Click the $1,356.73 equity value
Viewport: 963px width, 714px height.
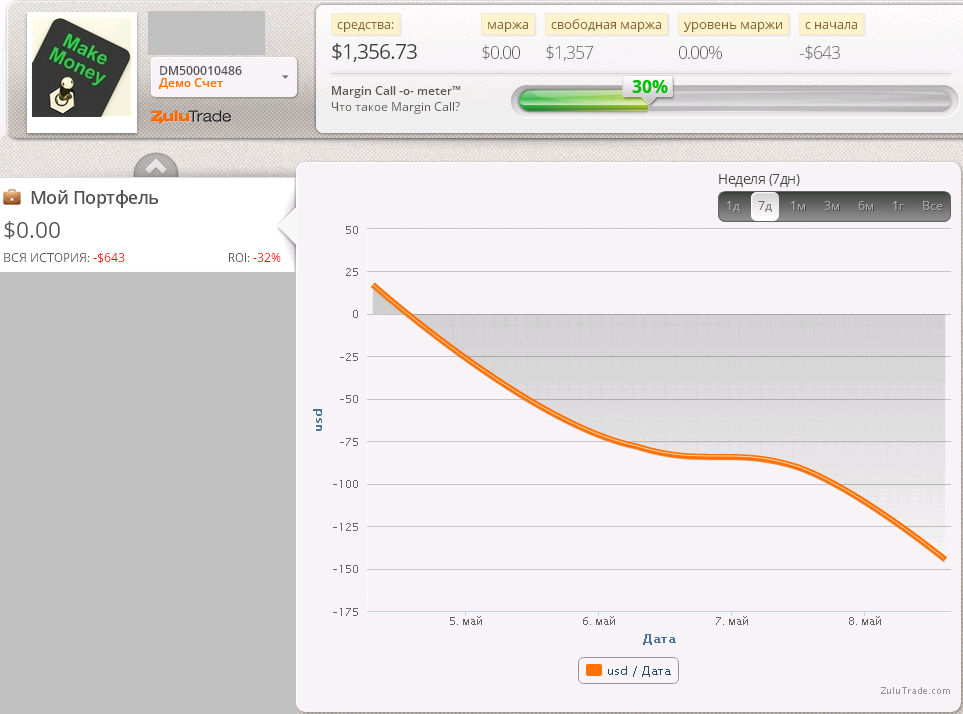coord(374,52)
